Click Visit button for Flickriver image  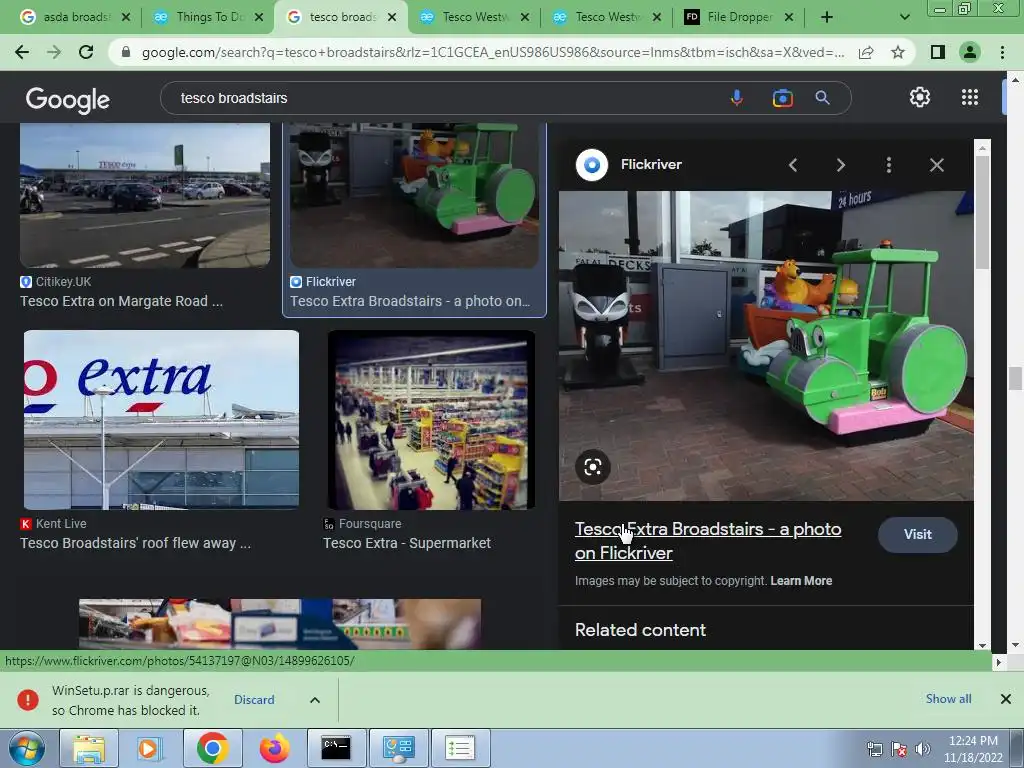pos(918,534)
